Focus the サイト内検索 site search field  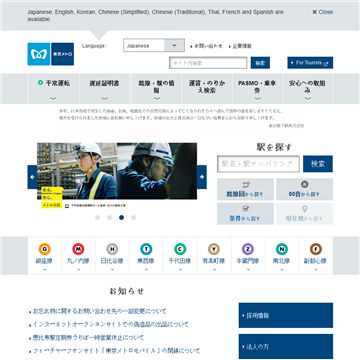208,63
